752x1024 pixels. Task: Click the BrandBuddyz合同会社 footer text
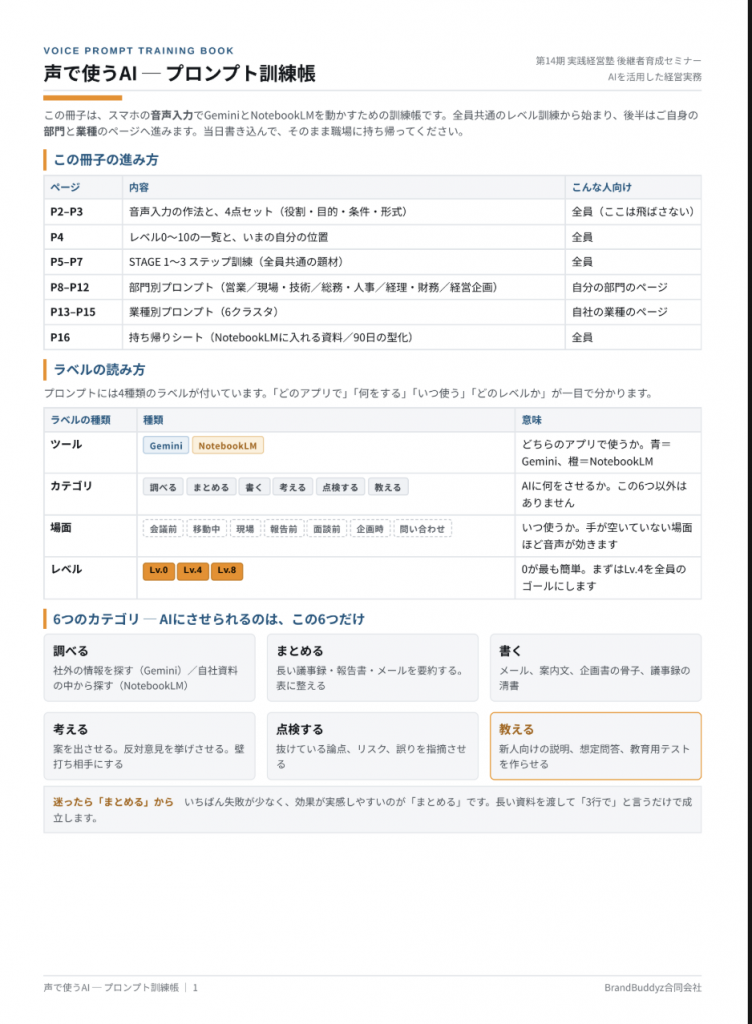point(653,987)
